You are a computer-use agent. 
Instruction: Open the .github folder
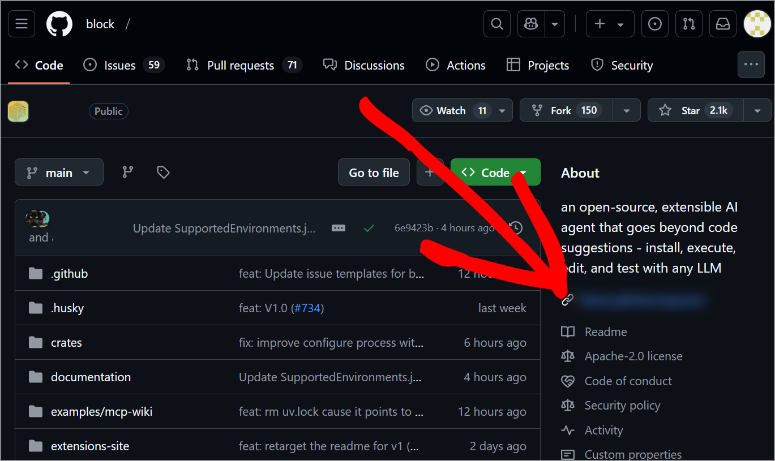pyautogui.click(x=69, y=273)
